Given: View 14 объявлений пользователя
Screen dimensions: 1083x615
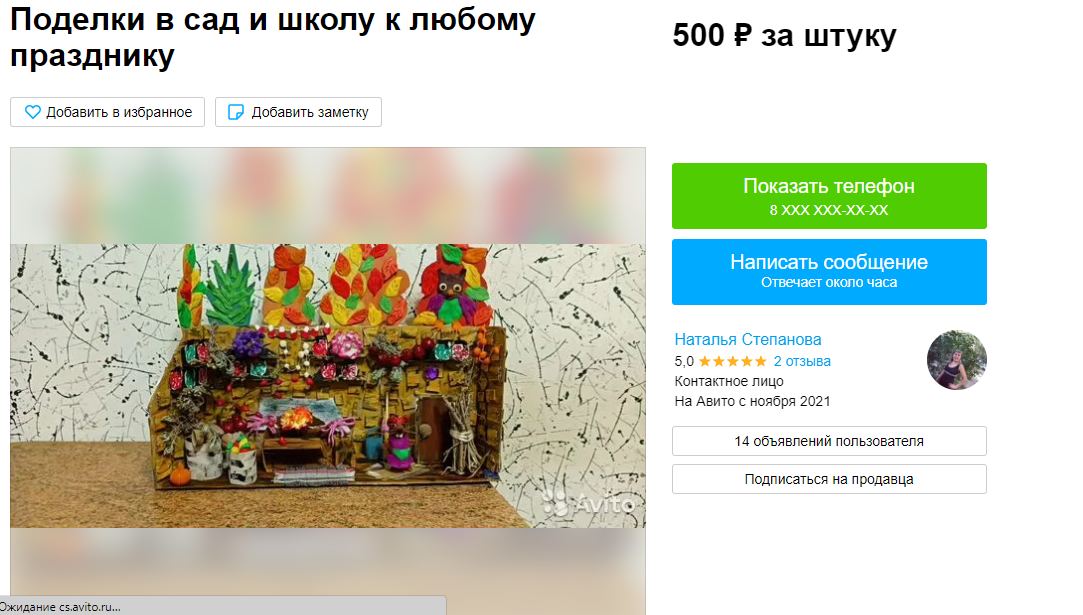Looking at the screenshot, I should pos(829,441).
